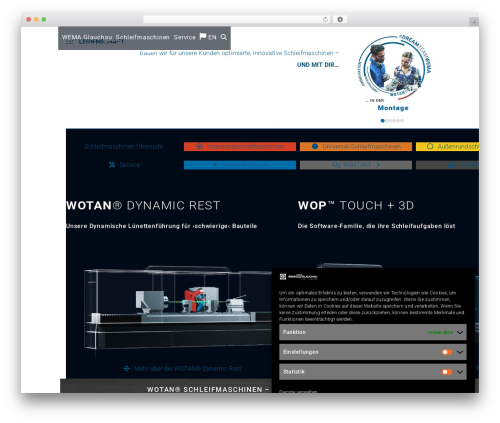Click the circle icon on Innenrundschleifmaschinen
Screen dimensions: 500x423
coord(199,146)
